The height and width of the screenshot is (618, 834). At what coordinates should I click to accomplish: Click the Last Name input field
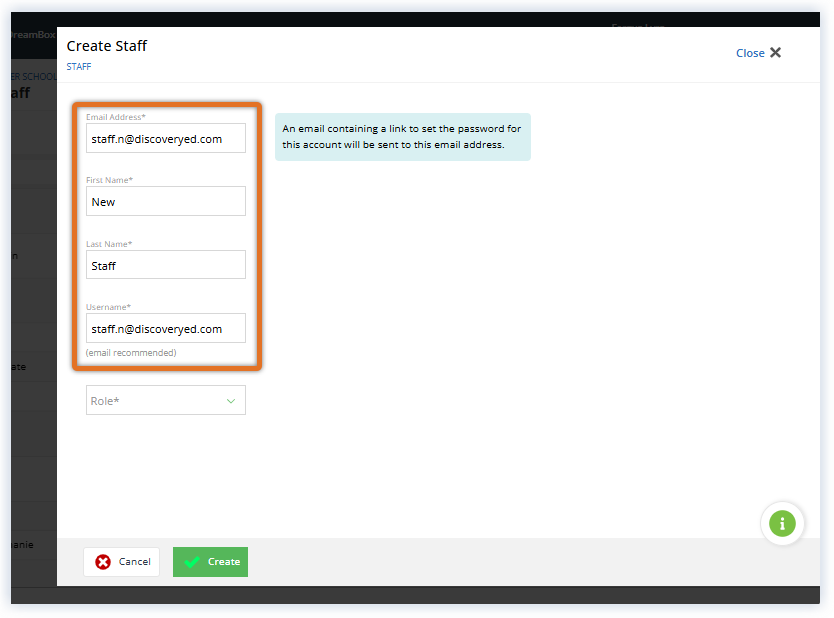[x=166, y=265]
